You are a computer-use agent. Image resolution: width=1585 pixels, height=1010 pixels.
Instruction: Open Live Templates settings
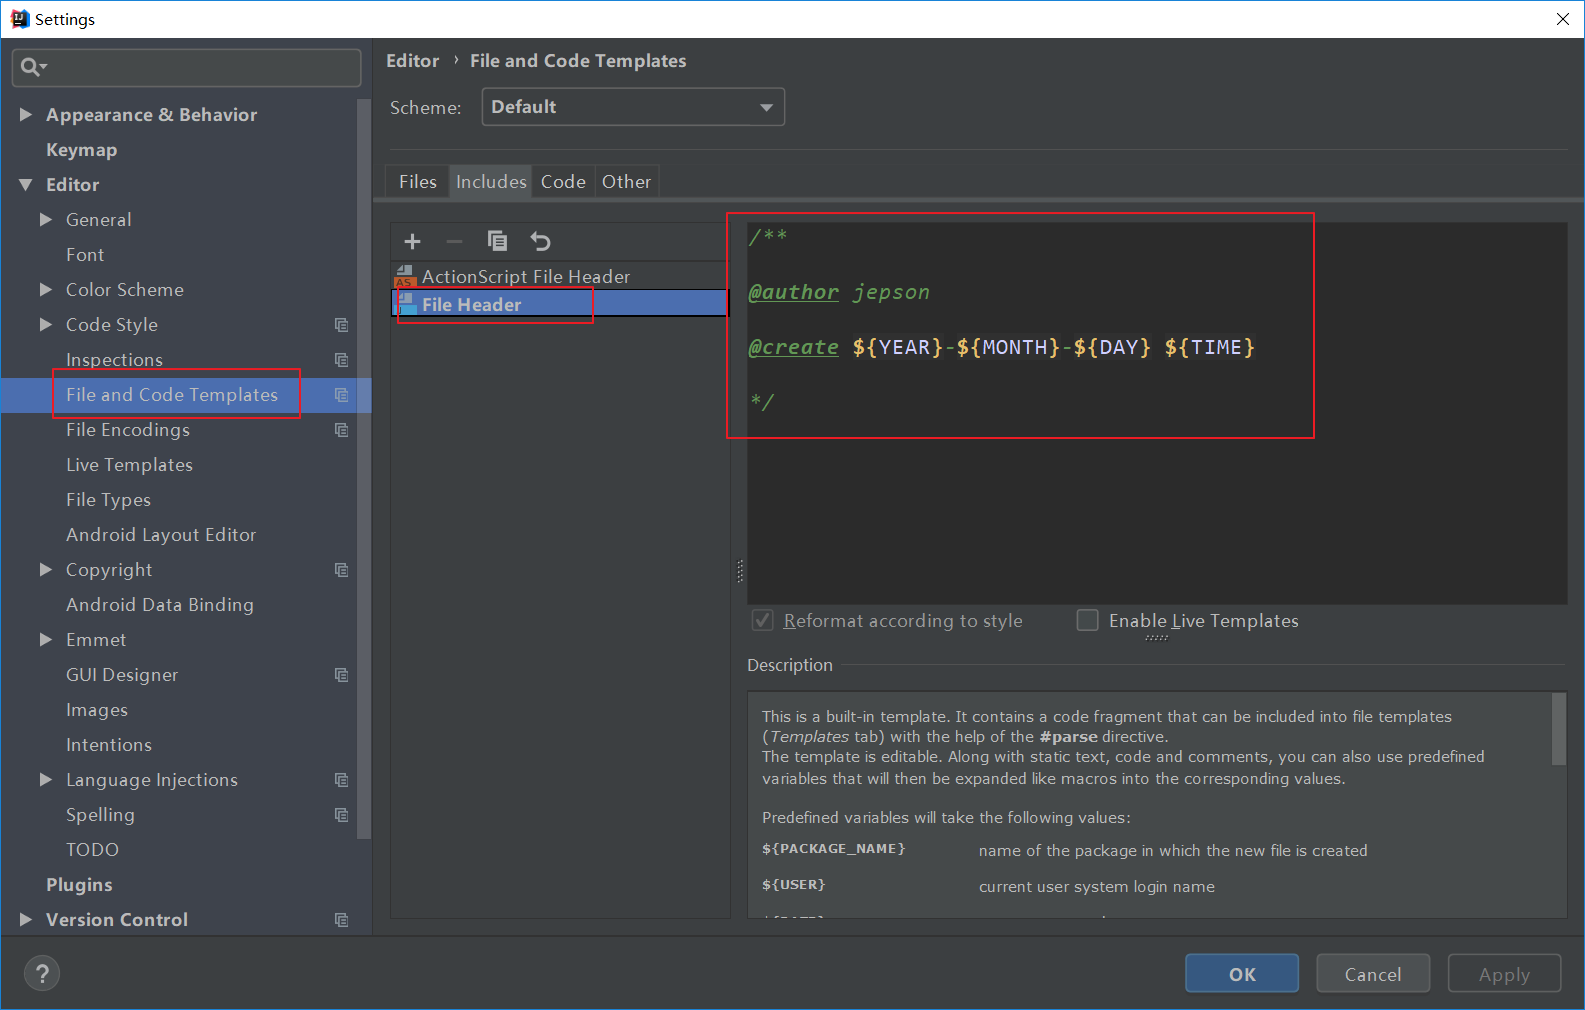tap(129, 465)
